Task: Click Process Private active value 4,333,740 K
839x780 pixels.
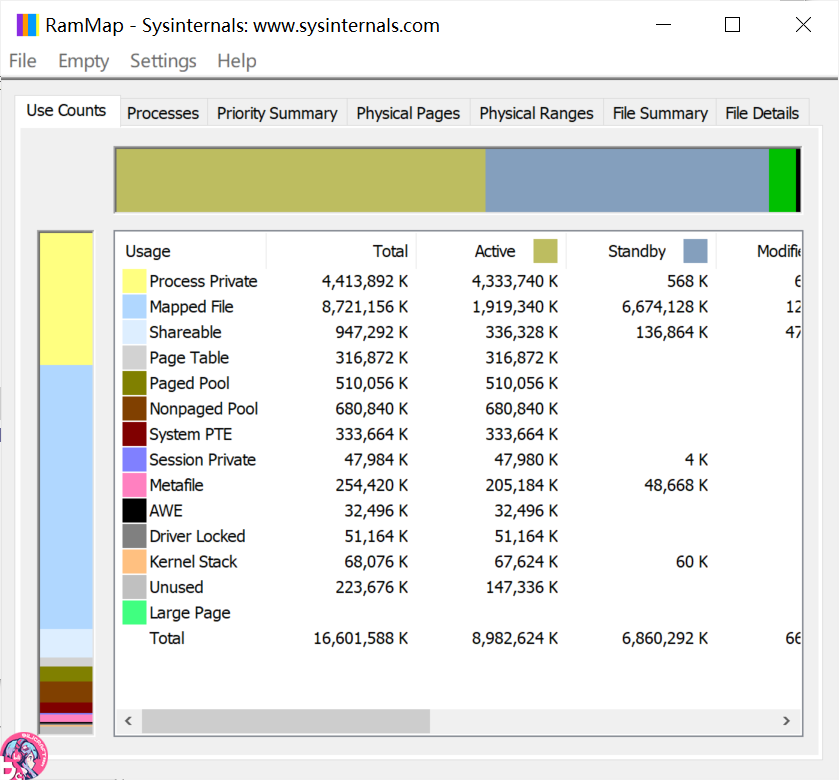Action: point(515,281)
